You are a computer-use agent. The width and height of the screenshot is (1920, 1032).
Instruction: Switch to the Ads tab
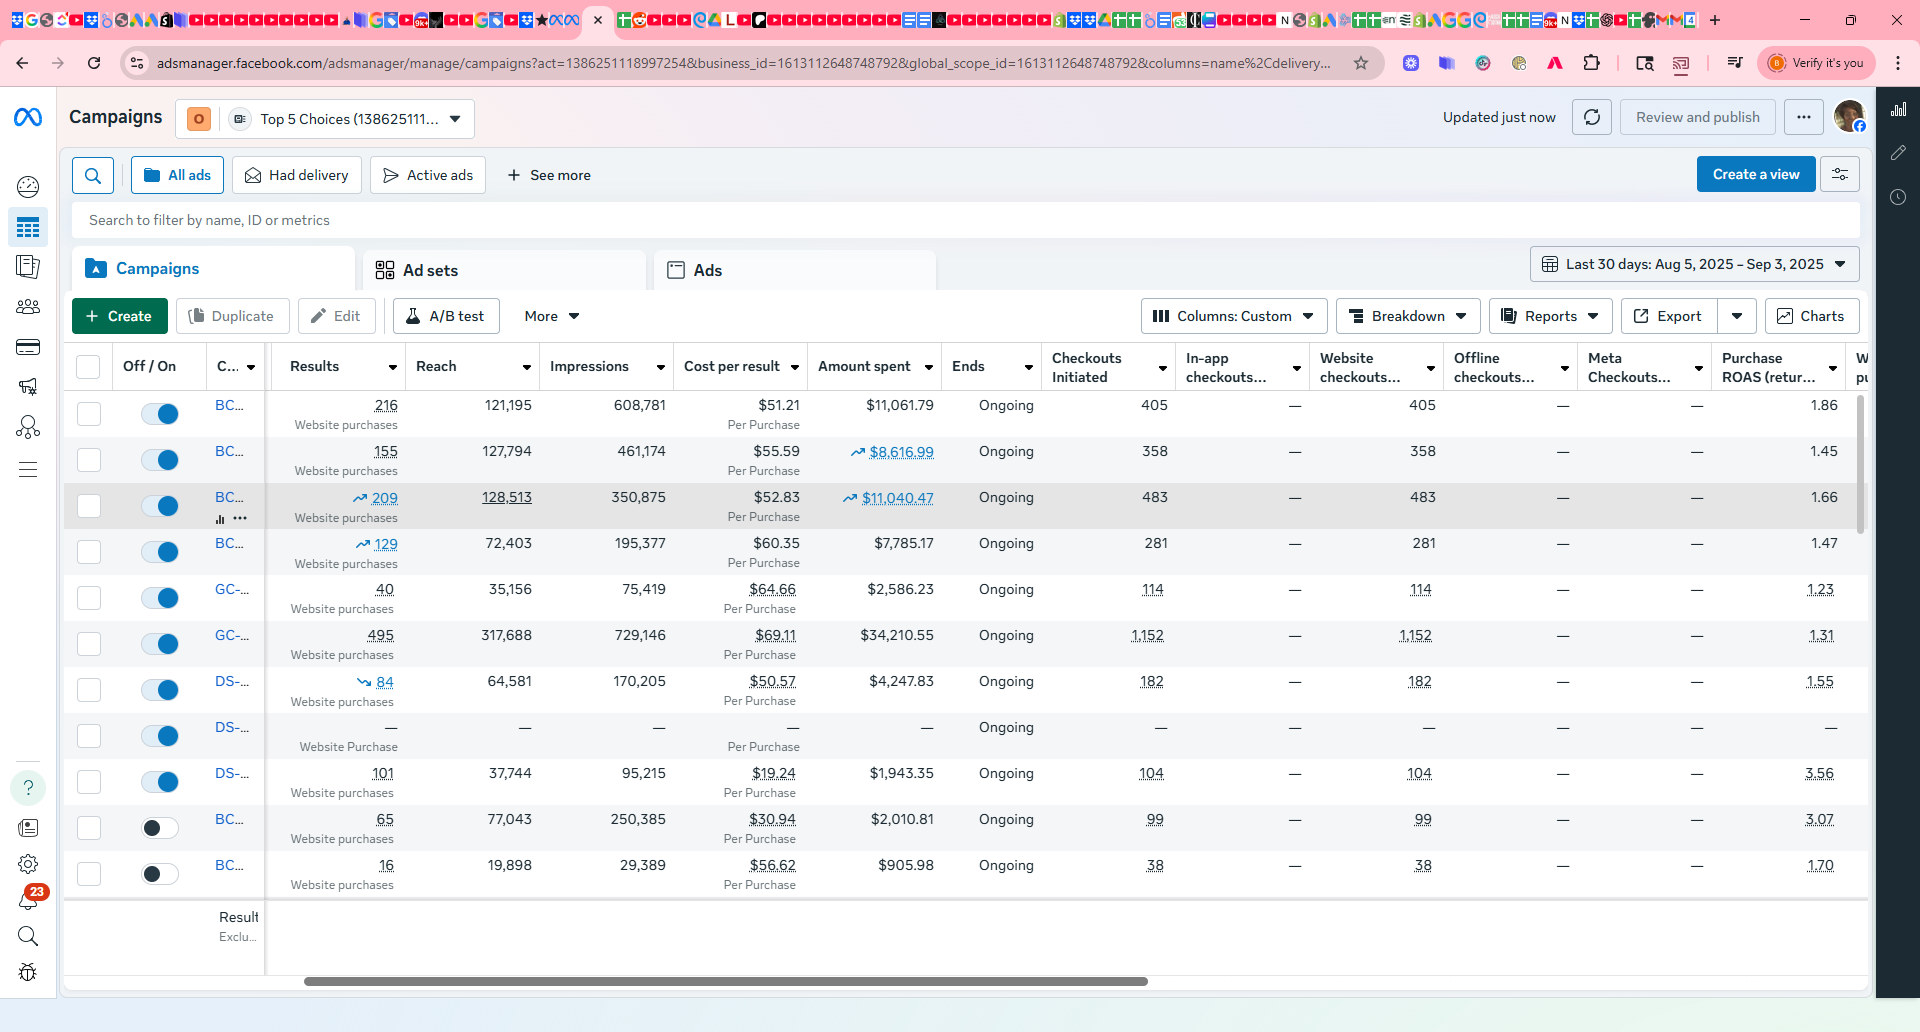pyautogui.click(x=707, y=270)
